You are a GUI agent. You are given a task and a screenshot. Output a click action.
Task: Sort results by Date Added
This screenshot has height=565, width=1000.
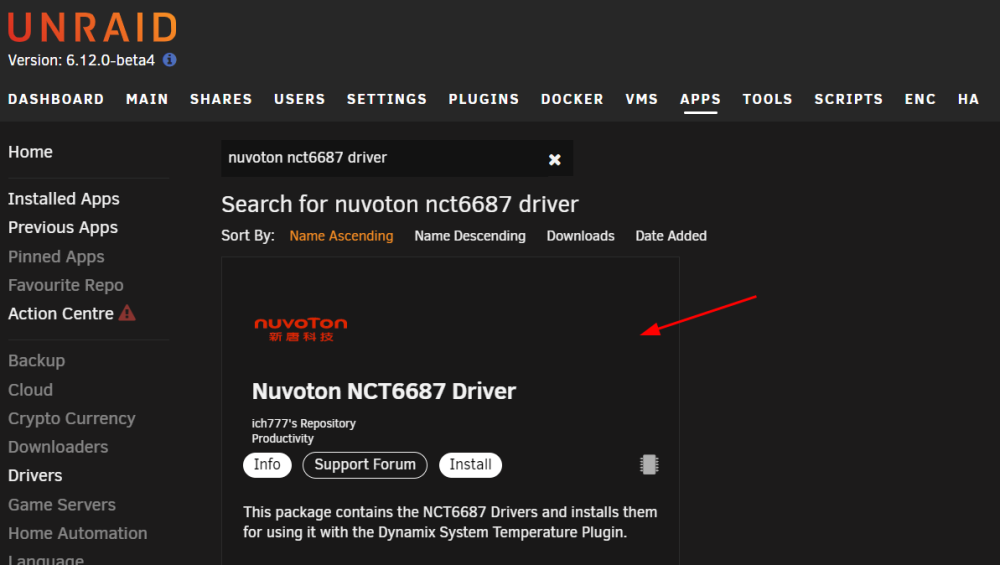671,236
